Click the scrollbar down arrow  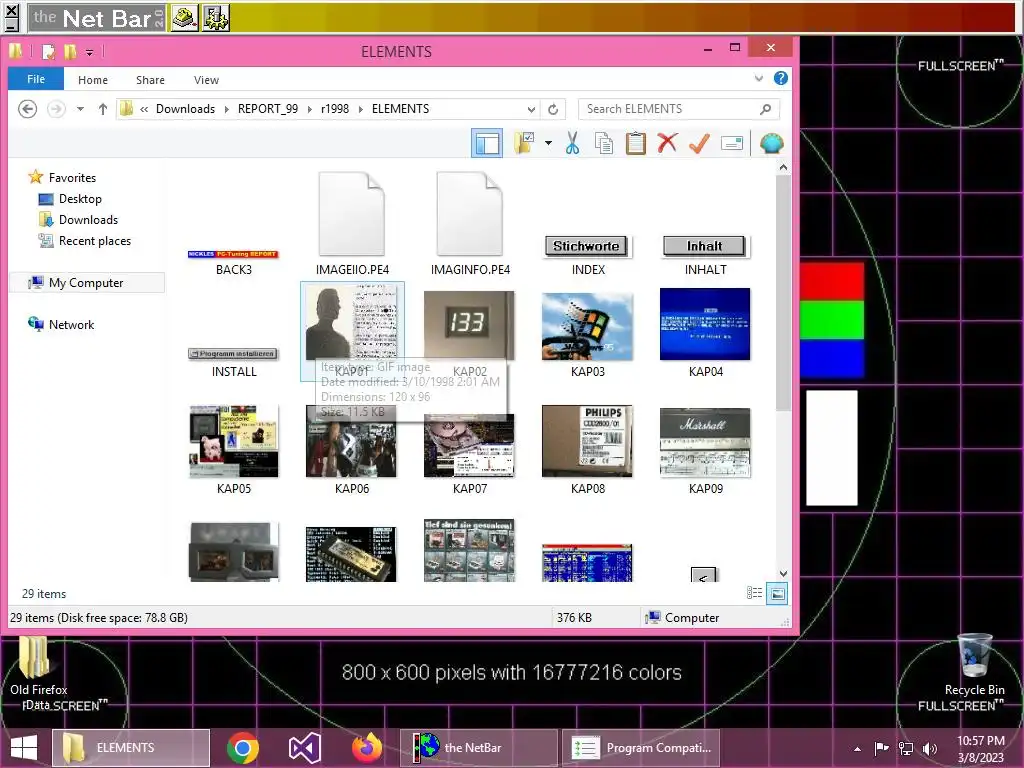(783, 574)
